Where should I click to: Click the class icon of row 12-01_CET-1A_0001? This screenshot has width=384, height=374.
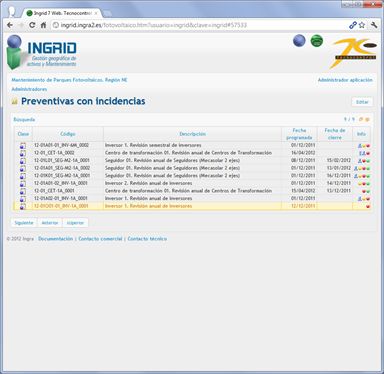pos(23,191)
